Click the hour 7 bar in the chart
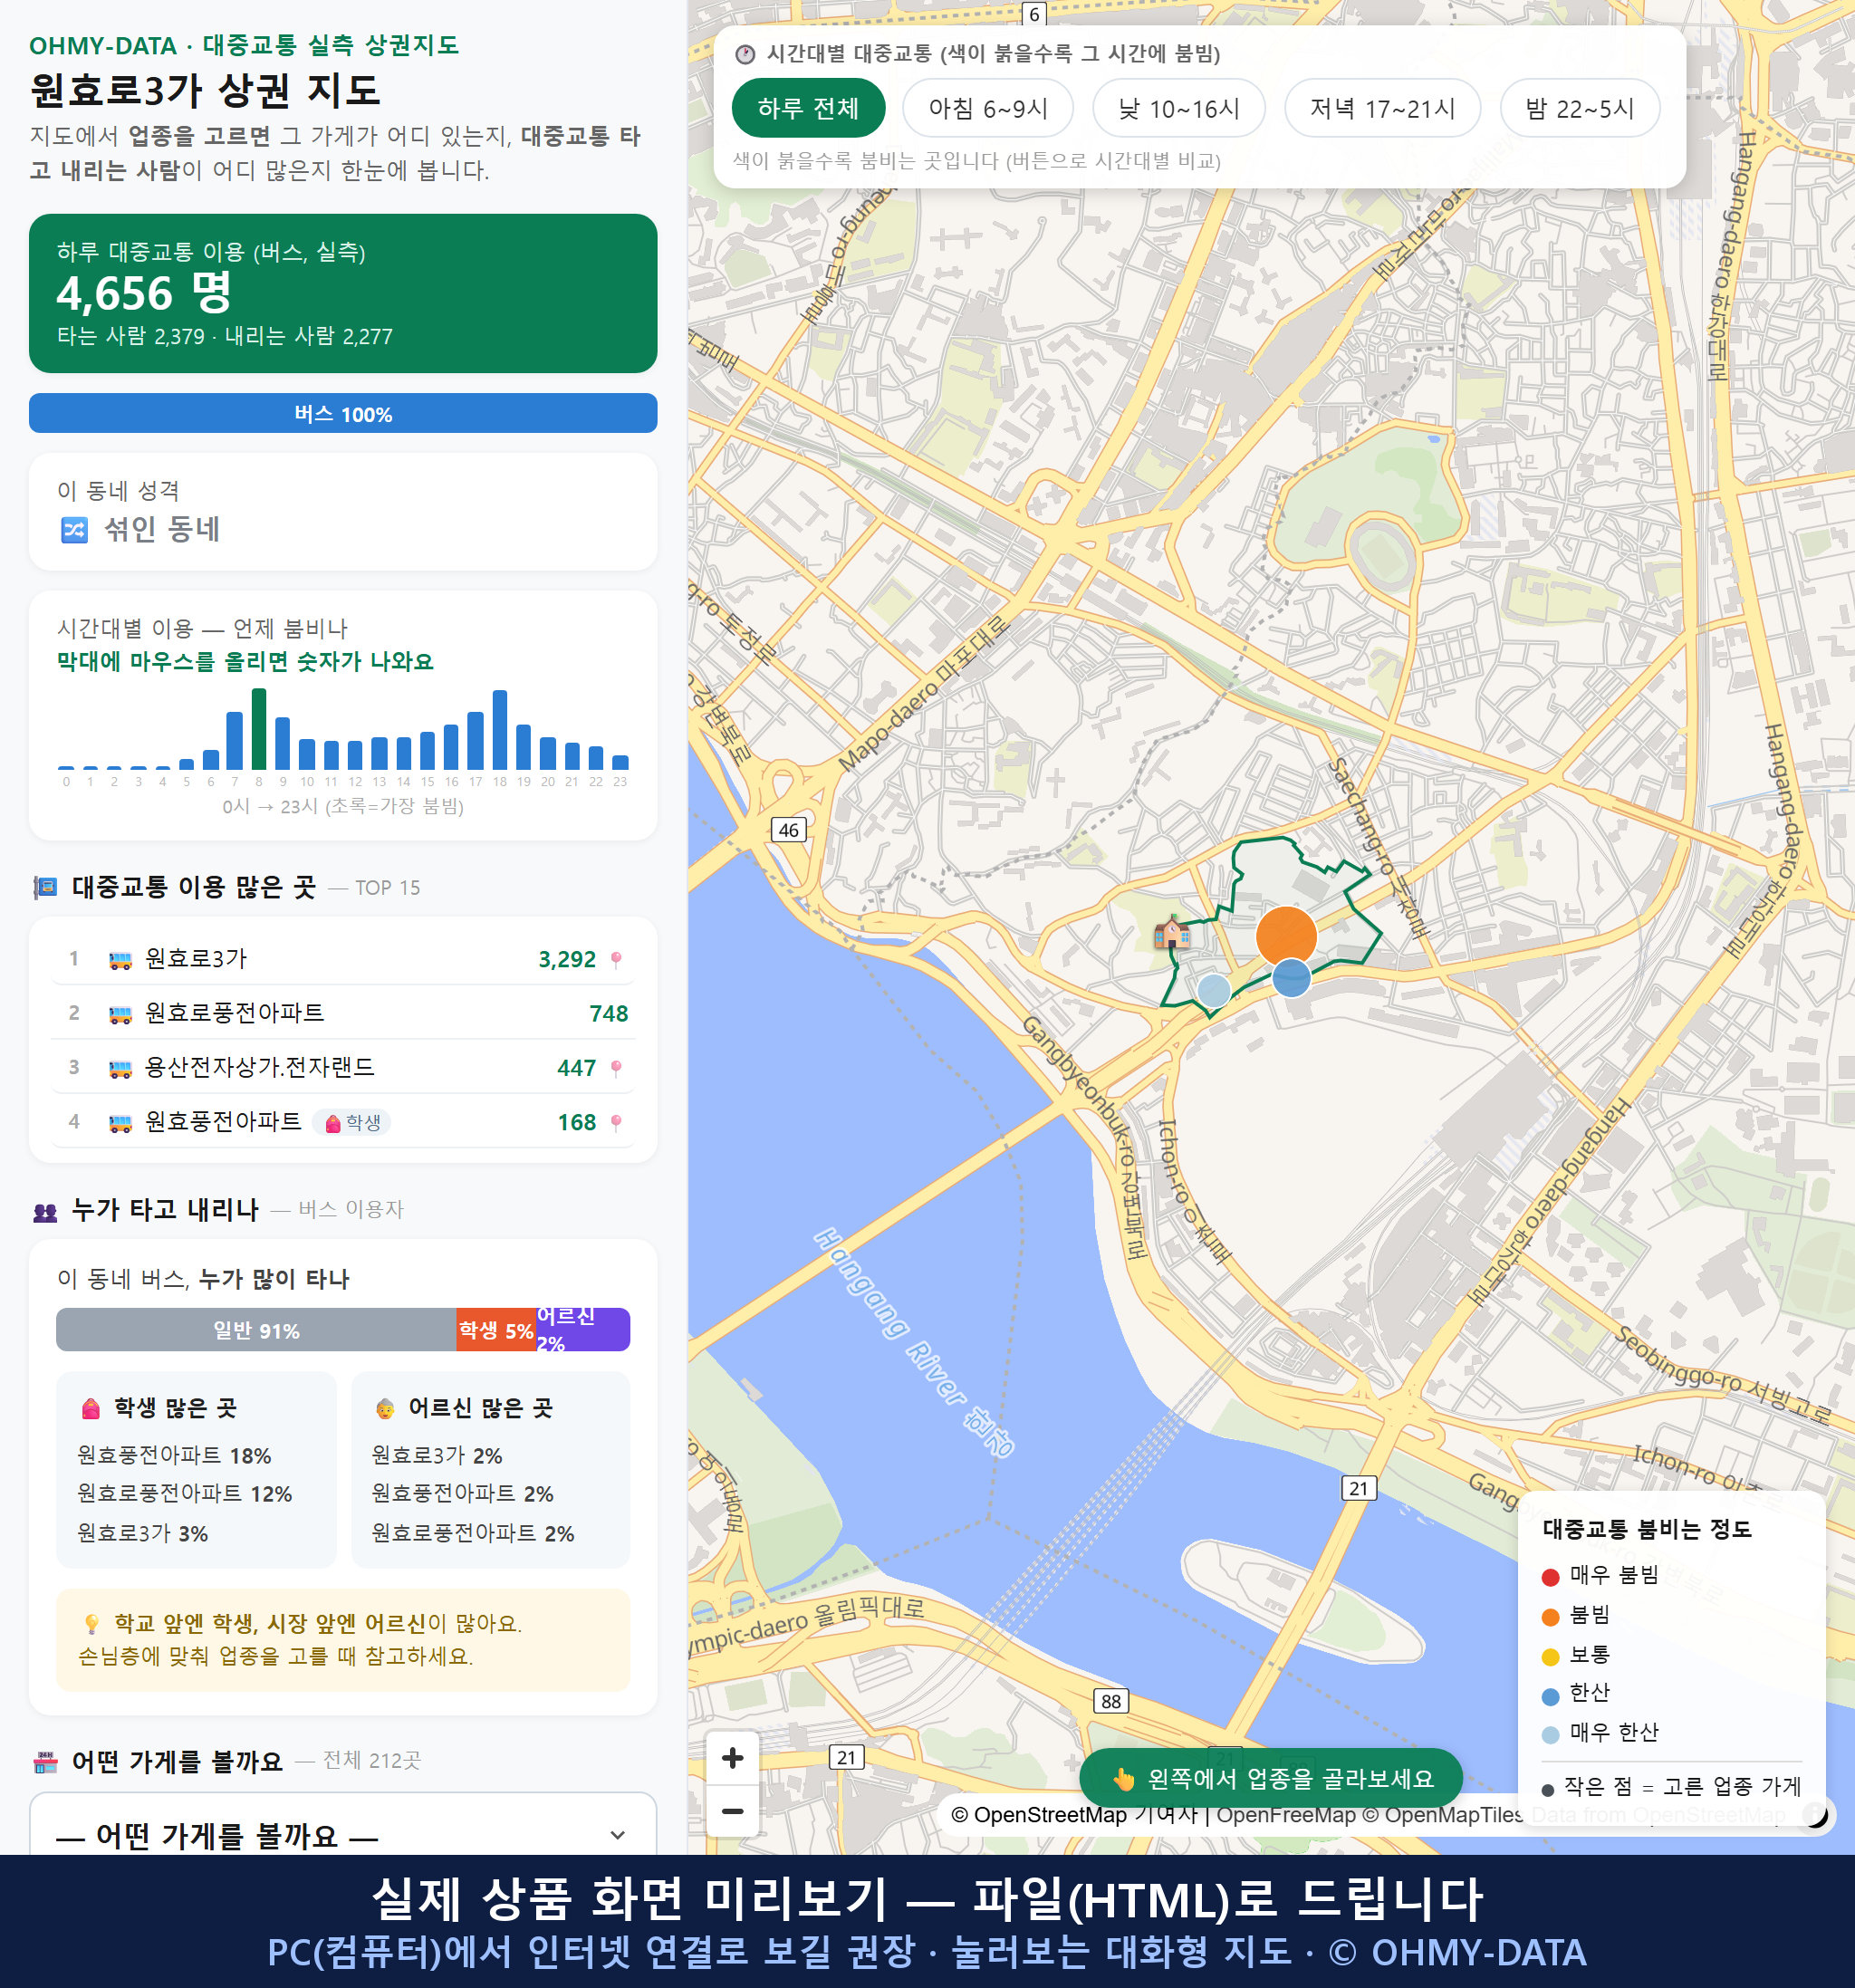Screen dimensions: 1855x1988 [235, 740]
